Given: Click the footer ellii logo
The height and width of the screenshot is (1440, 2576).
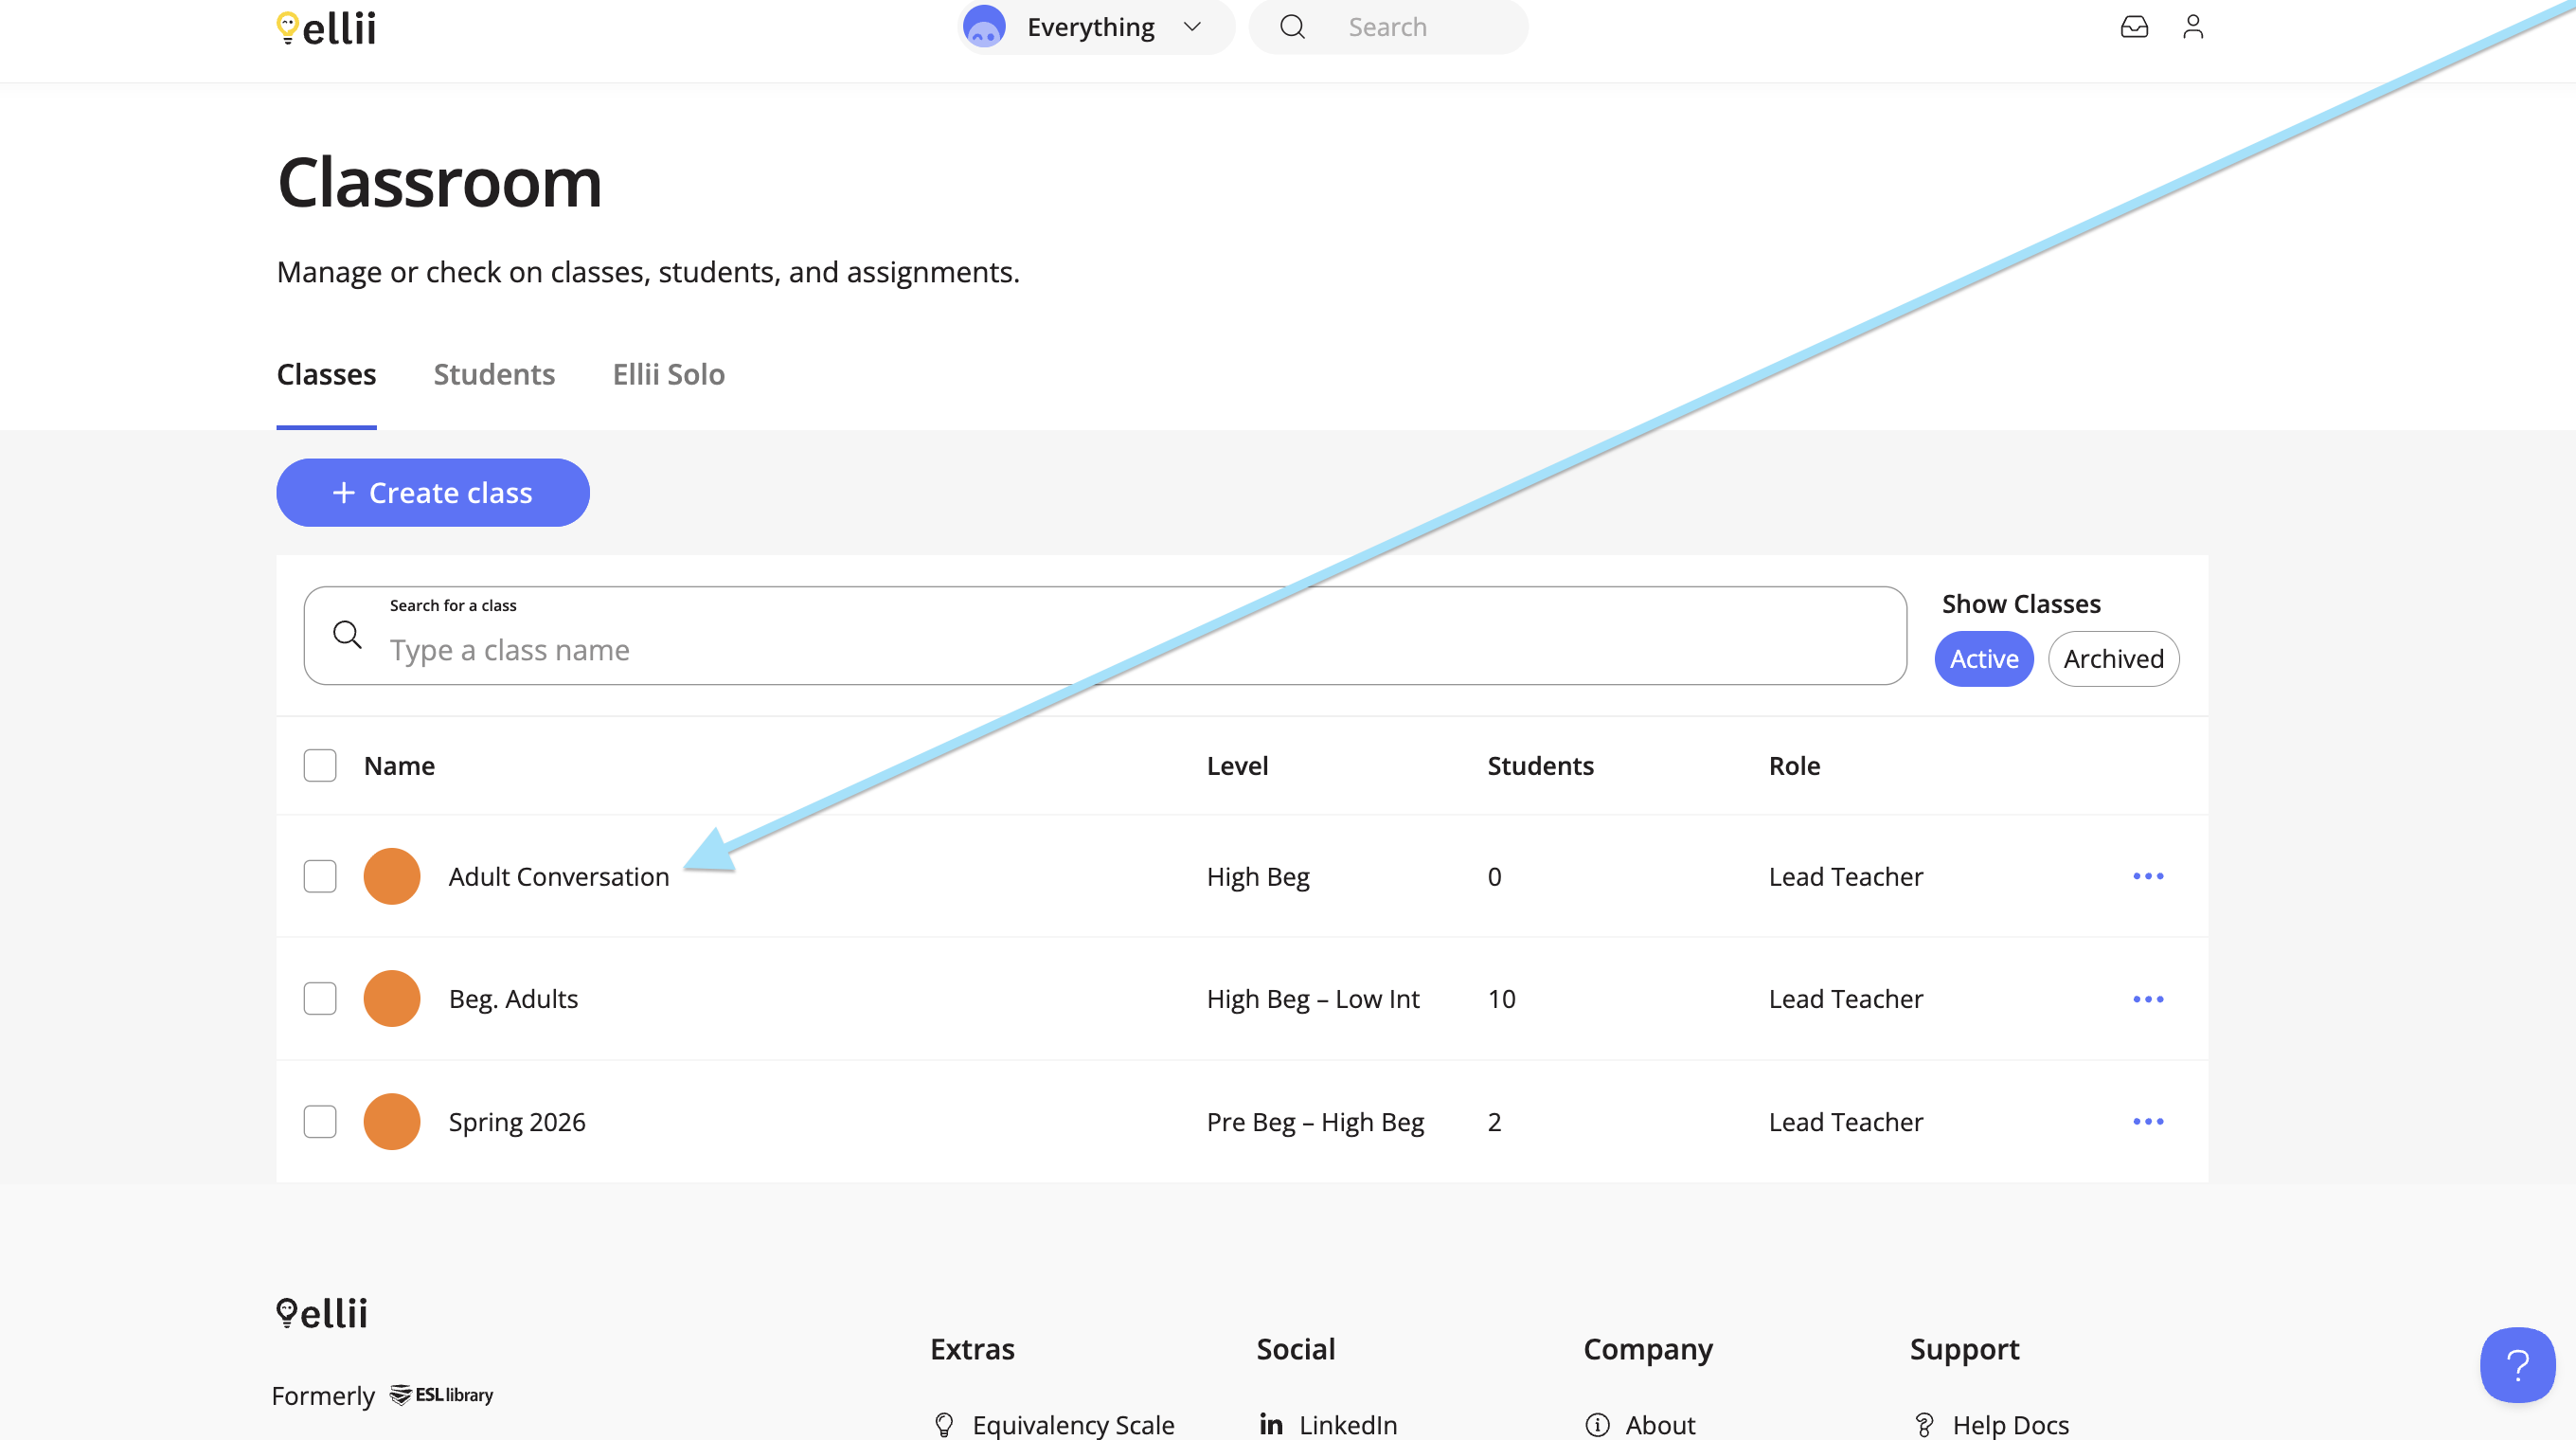Looking at the screenshot, I should 322,1313.
